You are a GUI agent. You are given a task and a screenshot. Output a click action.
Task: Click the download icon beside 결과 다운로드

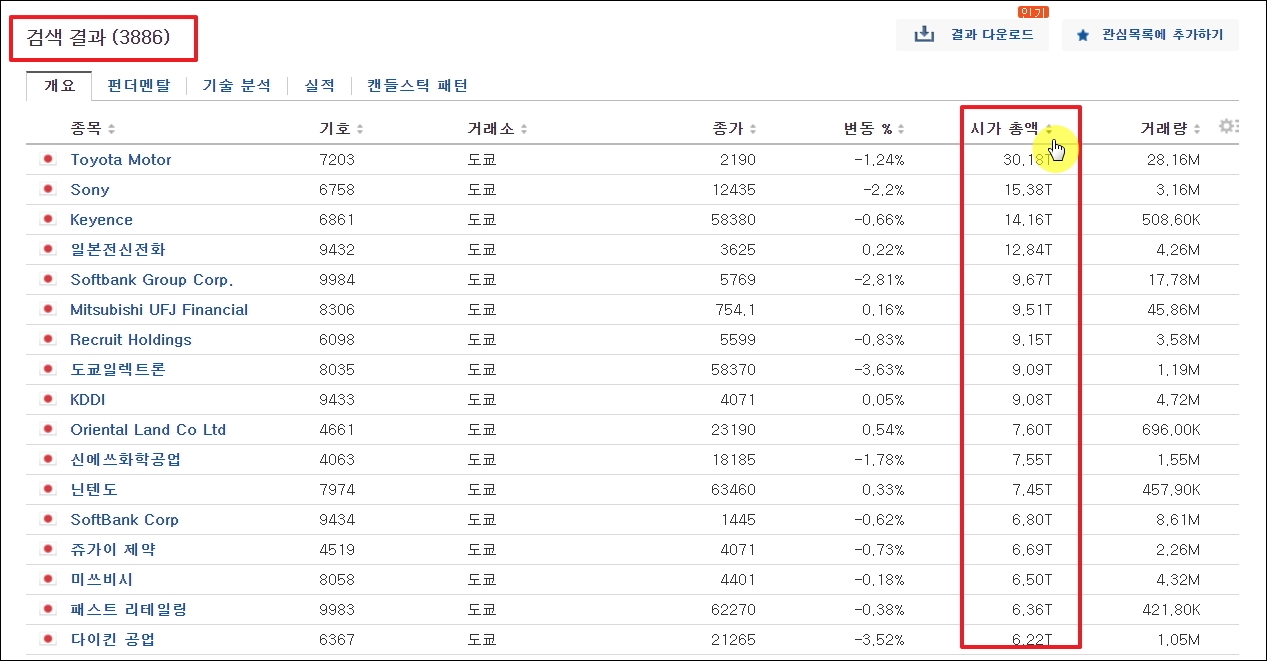coord(924,35)
